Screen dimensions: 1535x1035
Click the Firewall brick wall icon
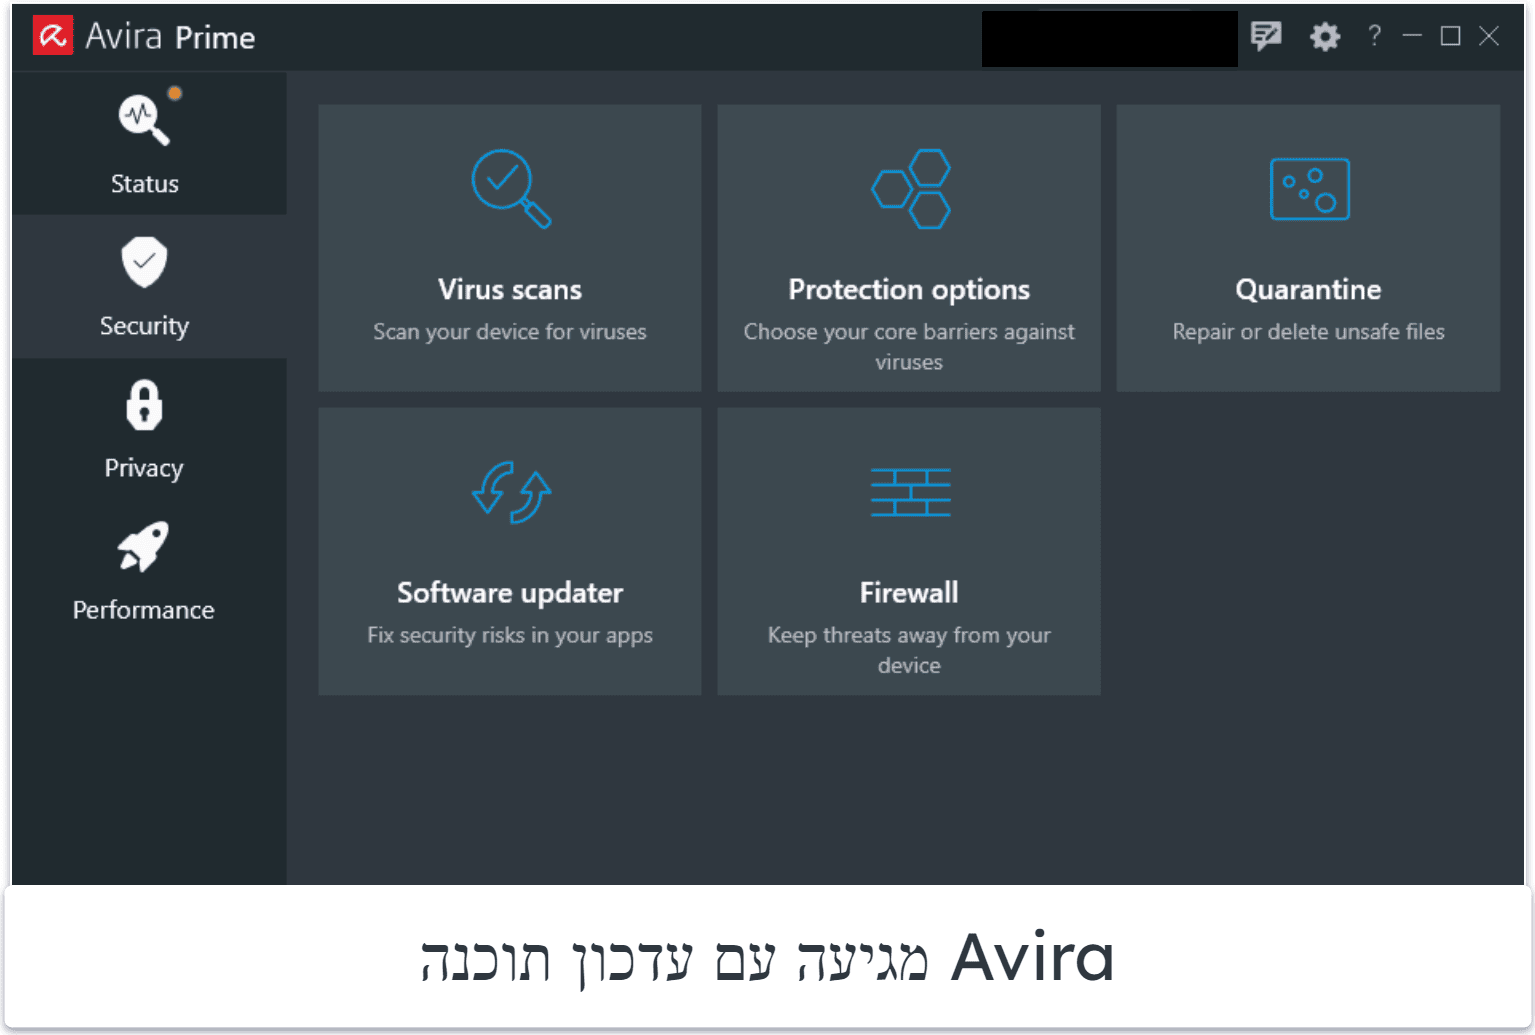(910, 492)
